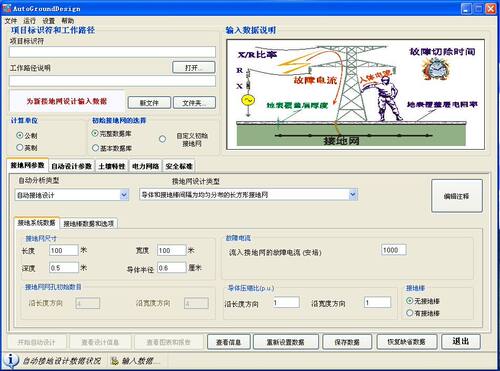Click the info icon in the status bar
500x371 pixels.
point(11,360)
